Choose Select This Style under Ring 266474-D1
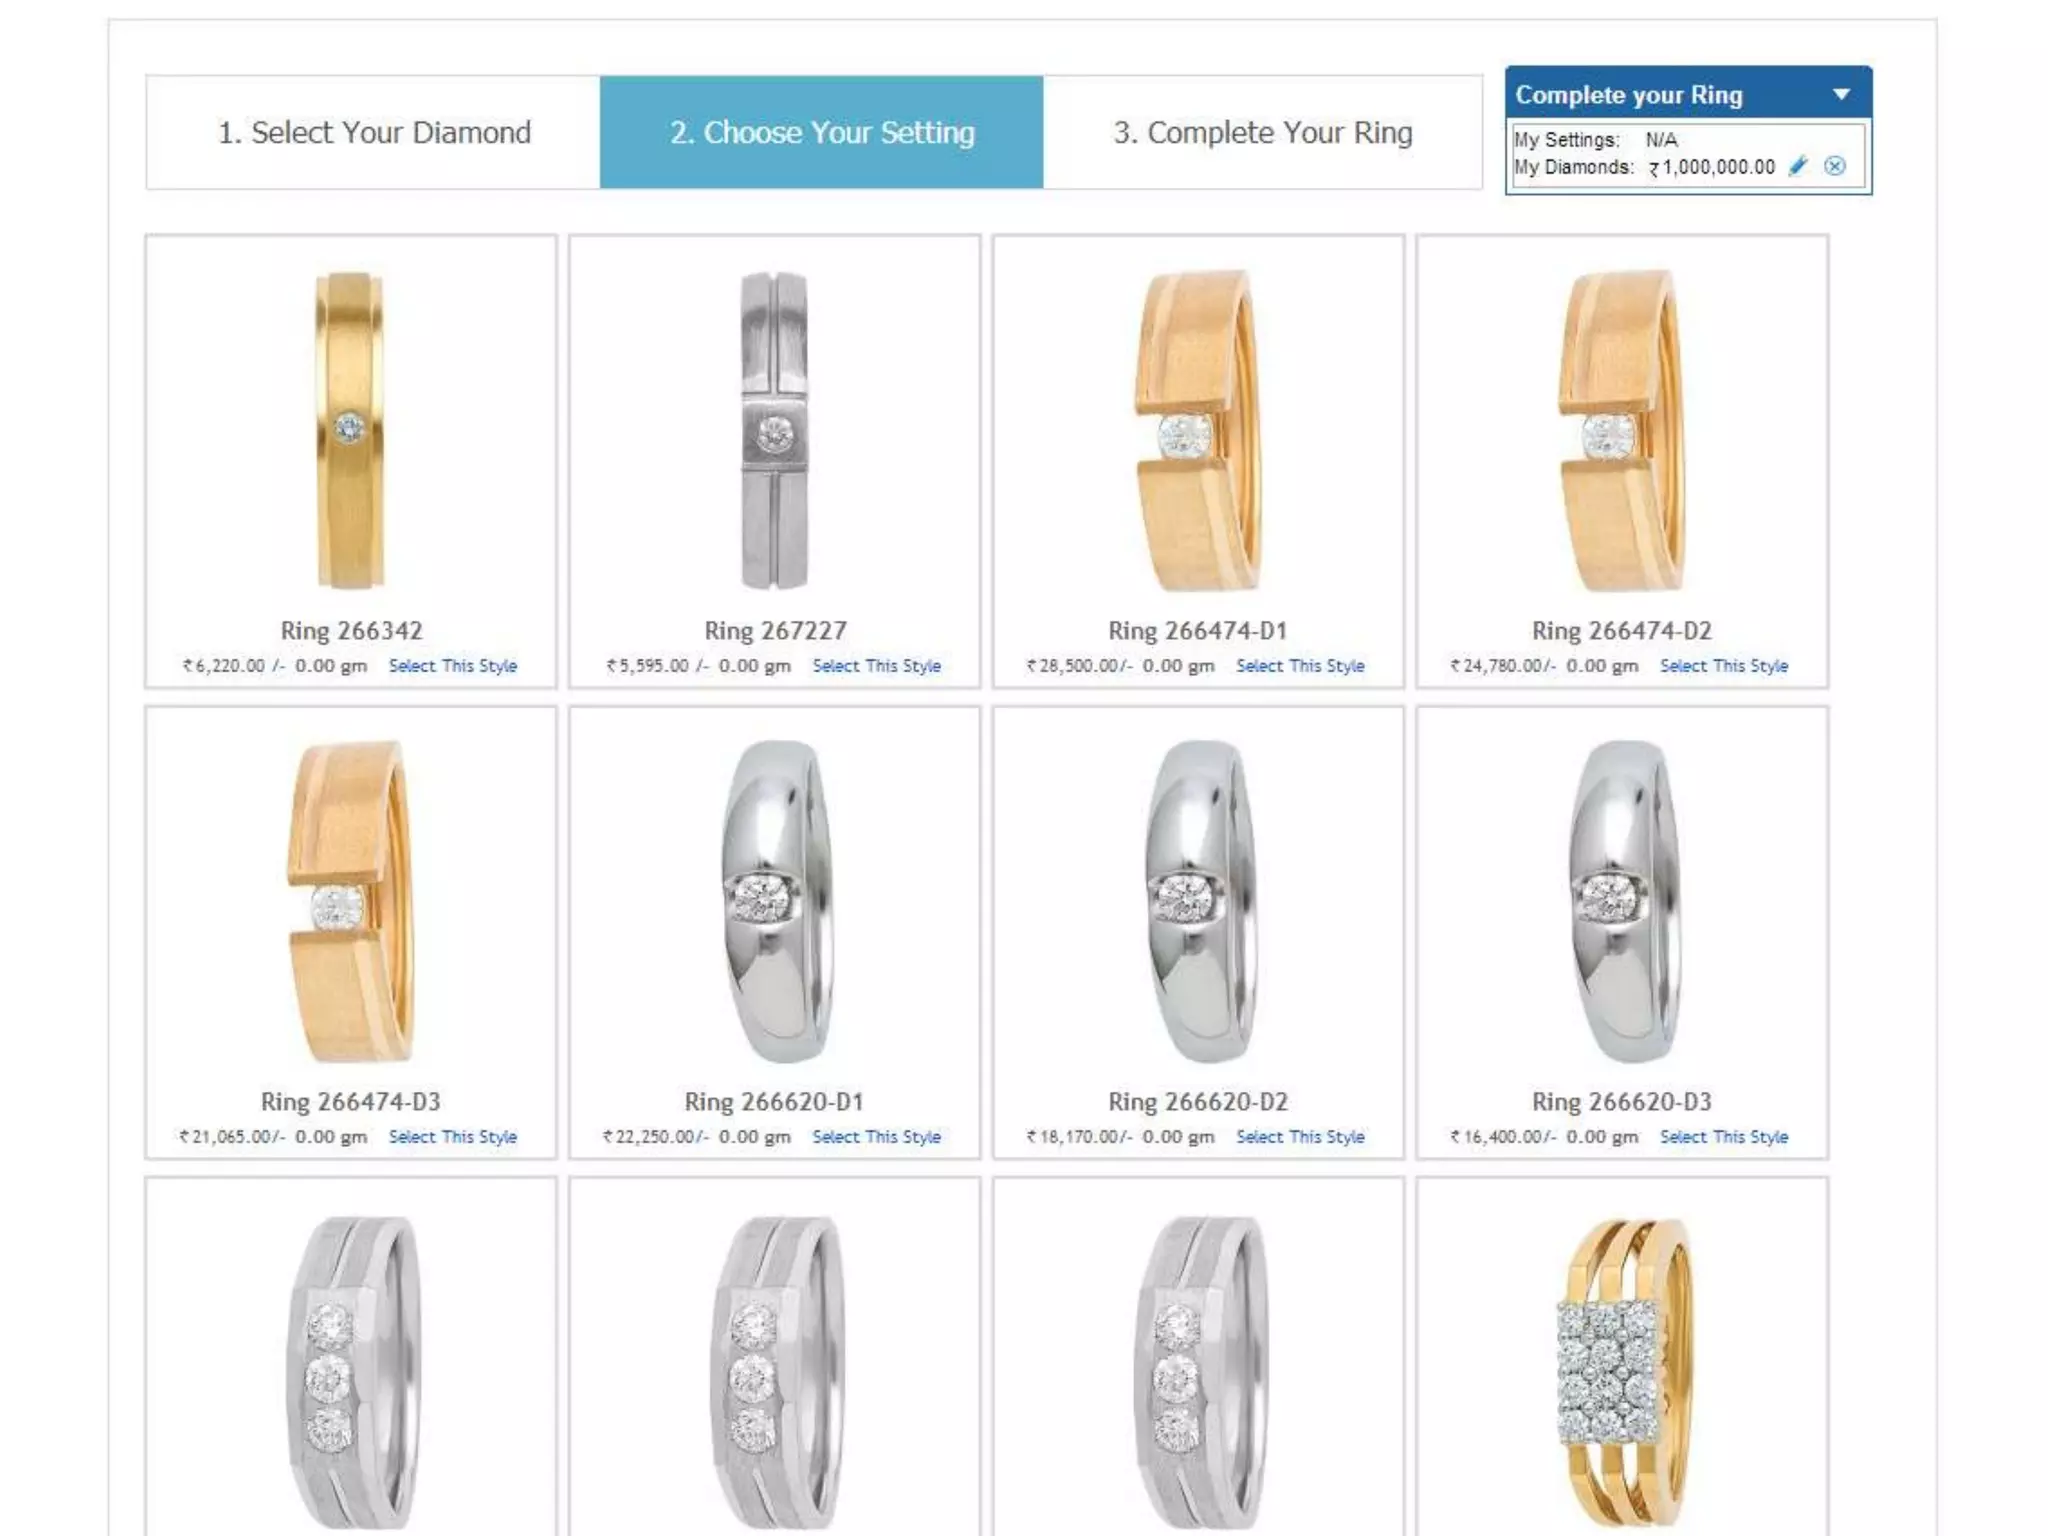Screen dimensions: 2048x1536 [x=1300, y=666]
